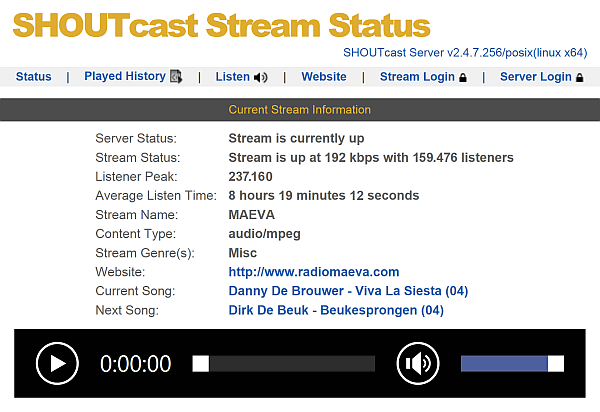Visit the http://www.radiomaeva.com link

tap(314, 272)
